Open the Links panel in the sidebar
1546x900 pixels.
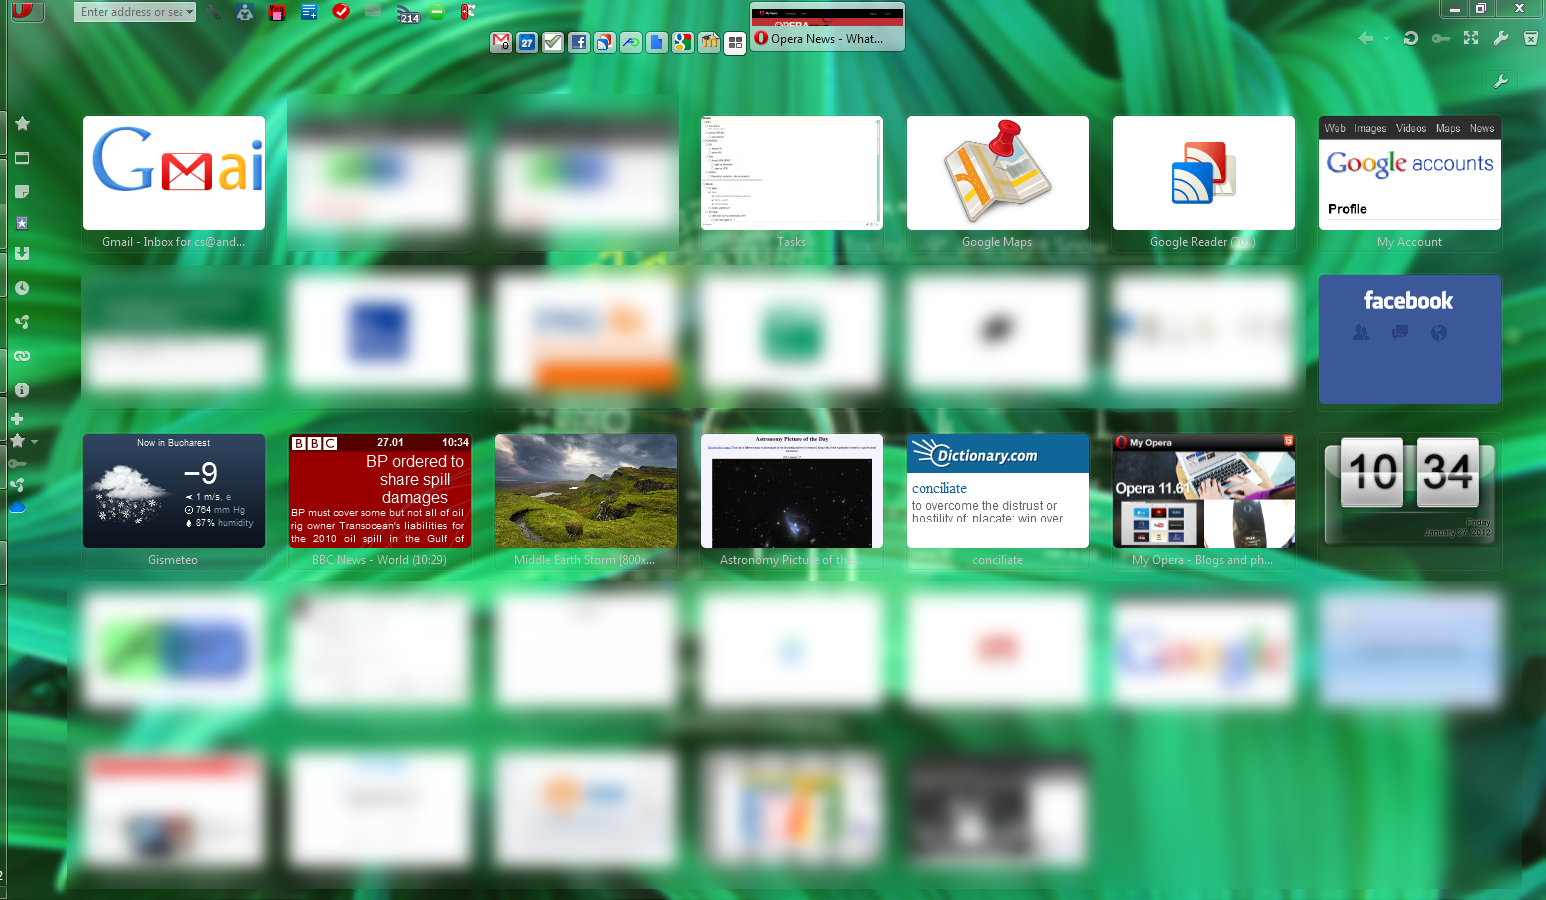(22, 356)
